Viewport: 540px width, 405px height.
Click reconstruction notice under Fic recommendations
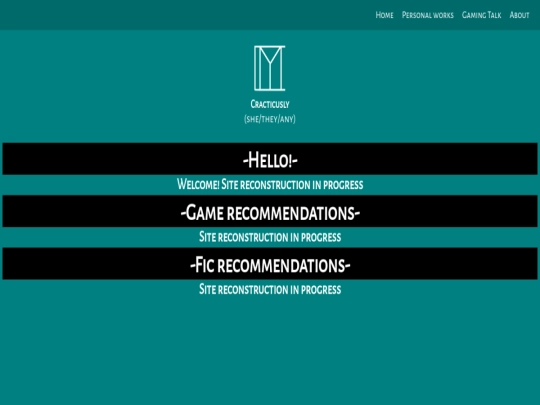270,289
